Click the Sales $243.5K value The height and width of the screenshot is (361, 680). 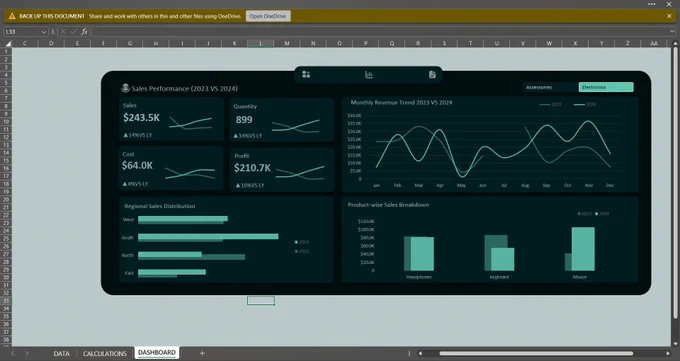[141, 118]
